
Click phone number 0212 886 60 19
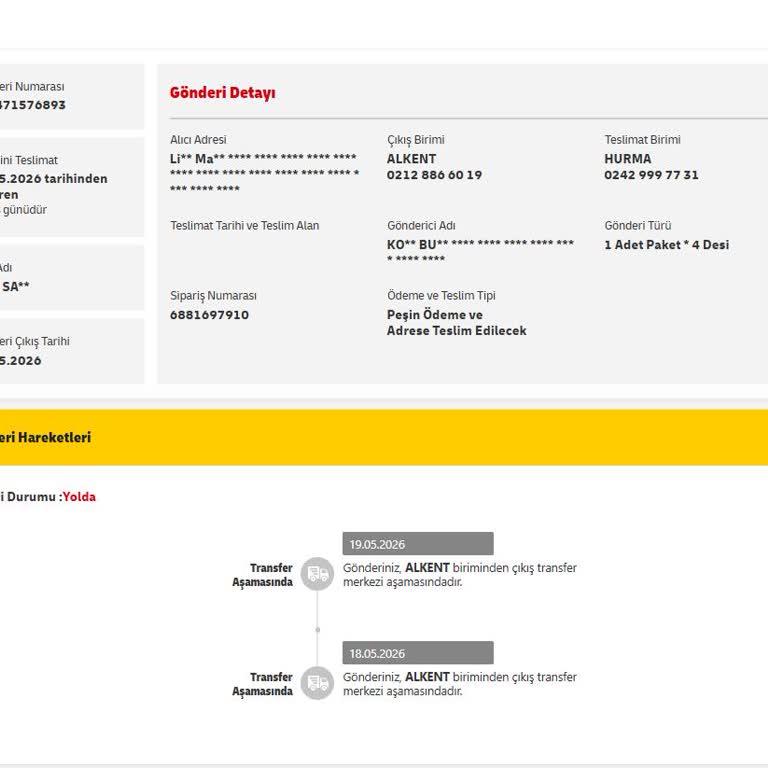point(434,175)
